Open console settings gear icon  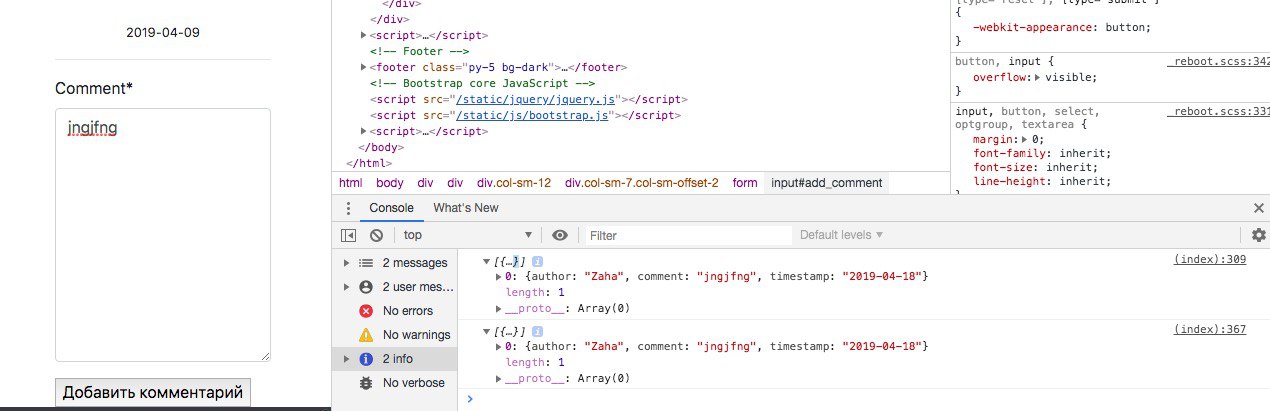pyautogui.click(x=1258, y=235)
